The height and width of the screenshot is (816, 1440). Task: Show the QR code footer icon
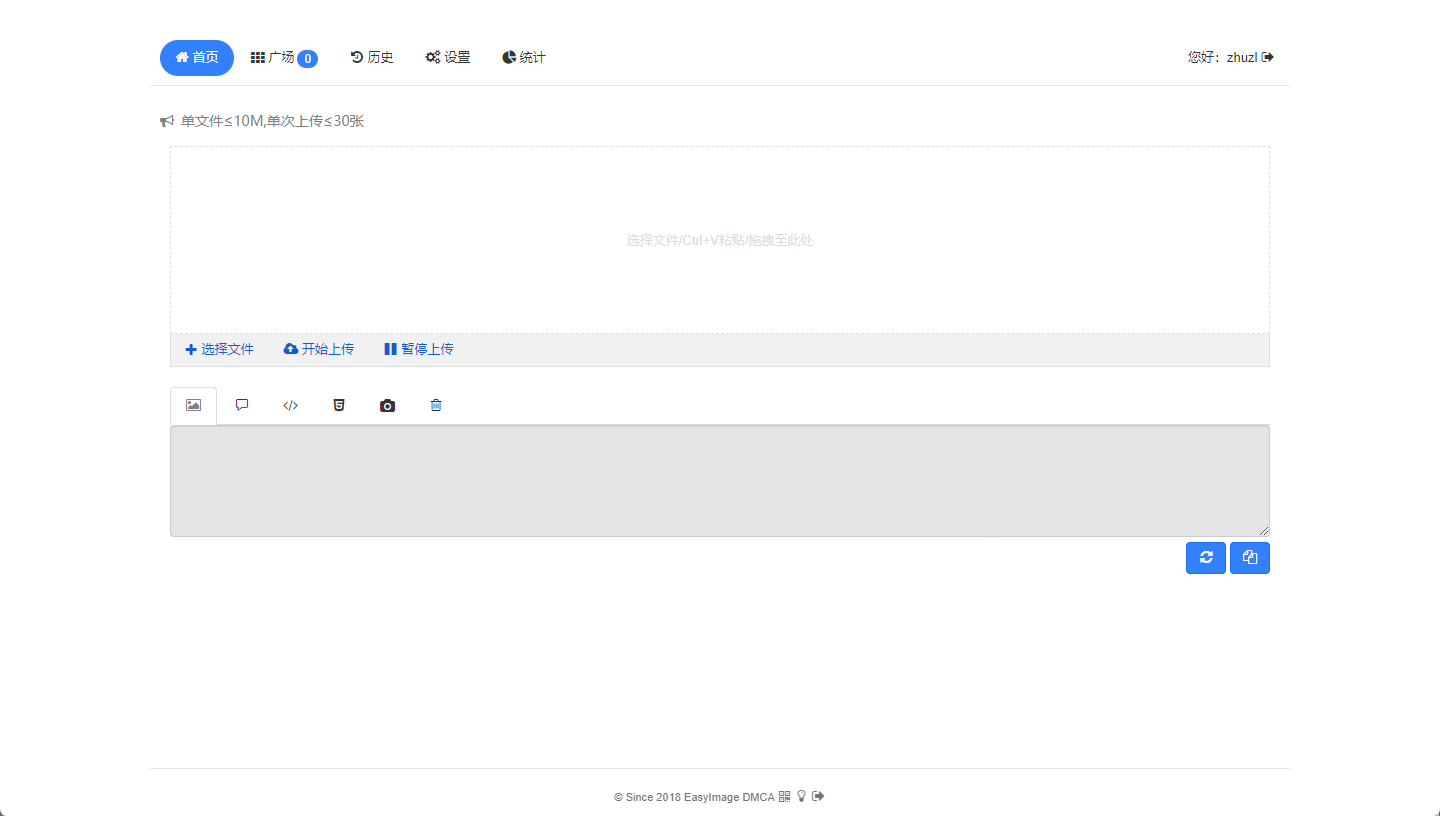pos(784,797)
